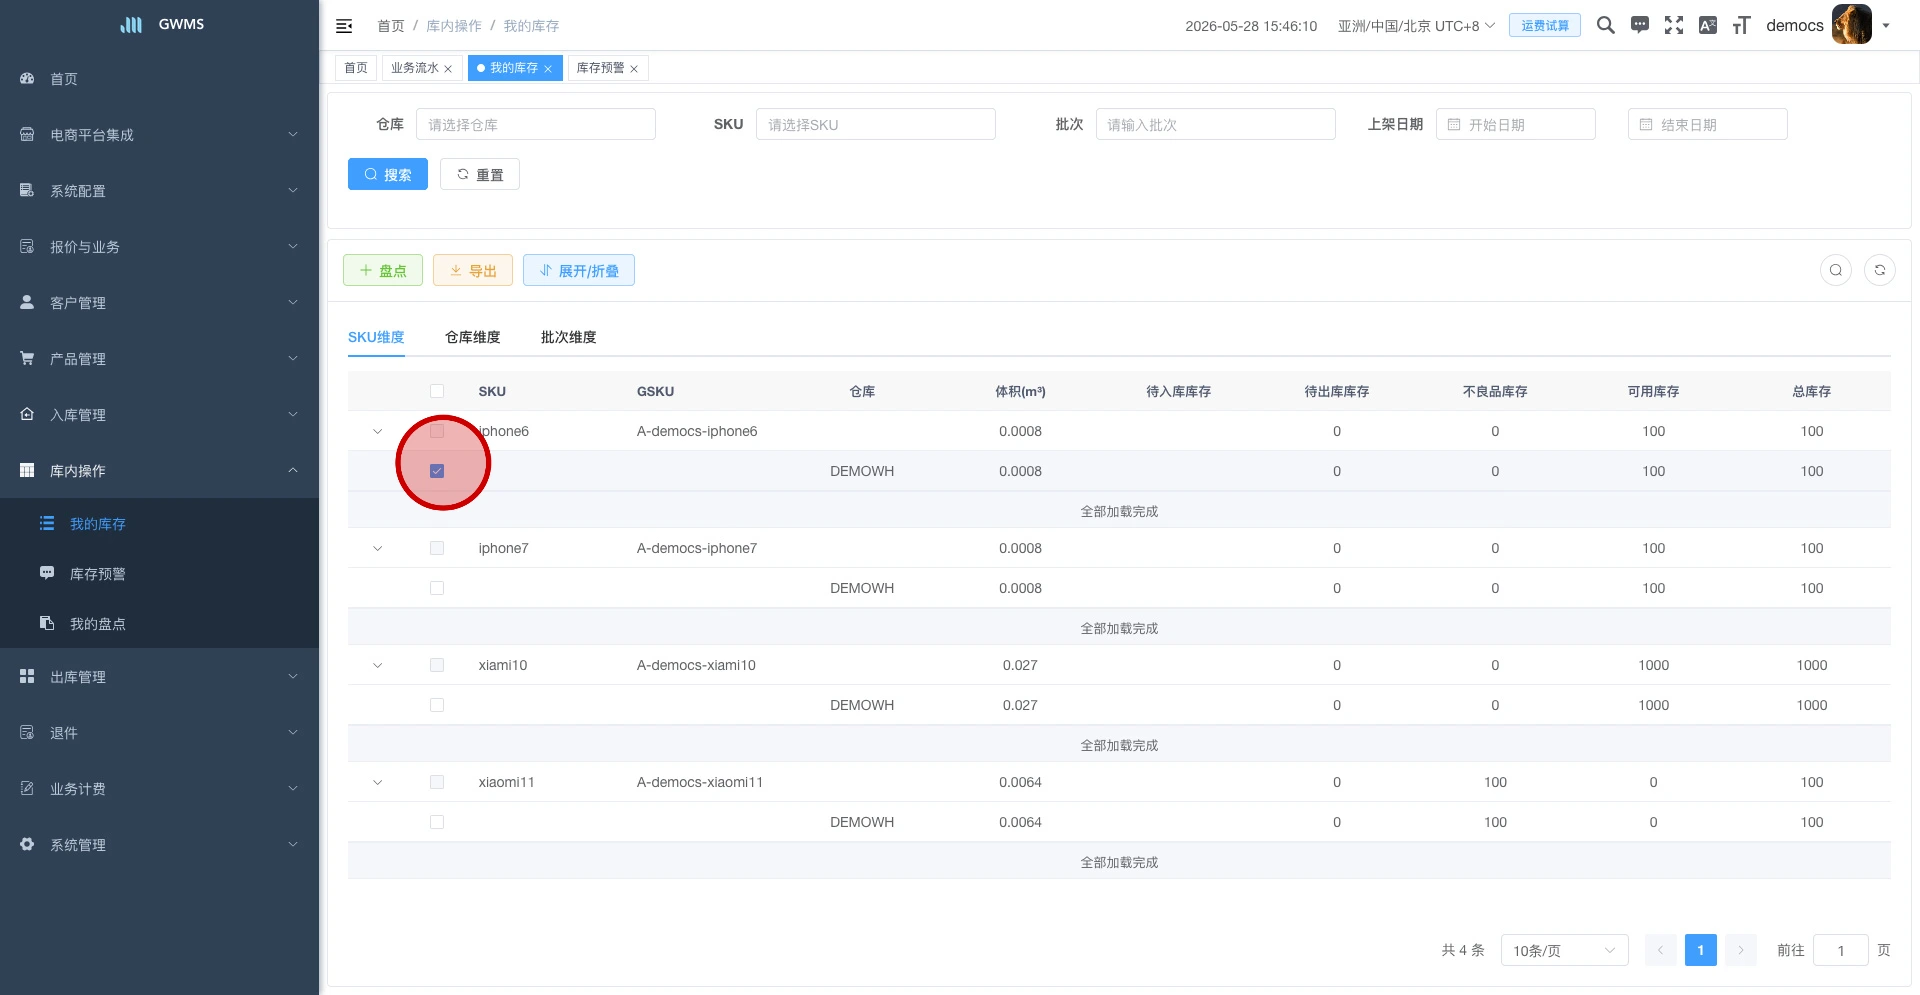
Task: Click the 客户管理 person icon
Action: click(27, 302)
